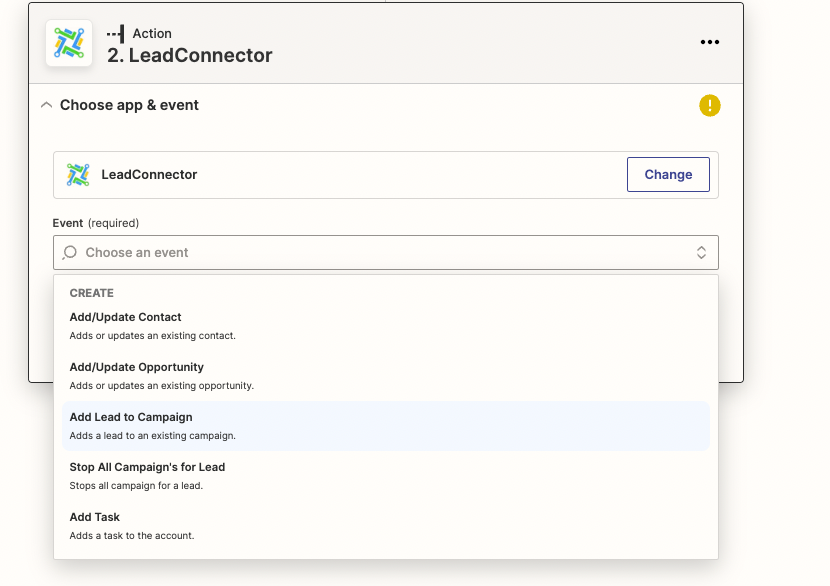Screen dimensions: 830x586
Task: Click the 2. LeadConnector step title
Action: (x=190, y=55)
